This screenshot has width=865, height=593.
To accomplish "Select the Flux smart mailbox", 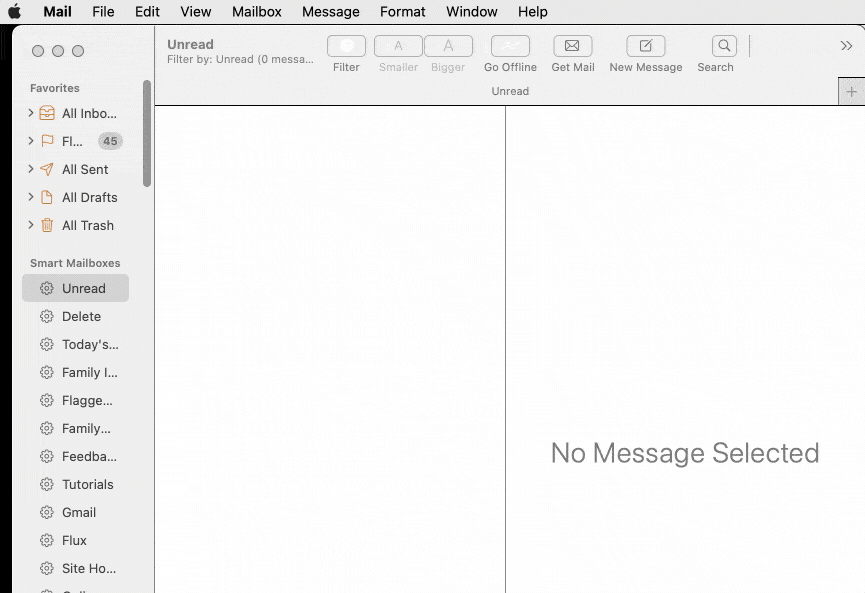I will [x=76, y=540].
